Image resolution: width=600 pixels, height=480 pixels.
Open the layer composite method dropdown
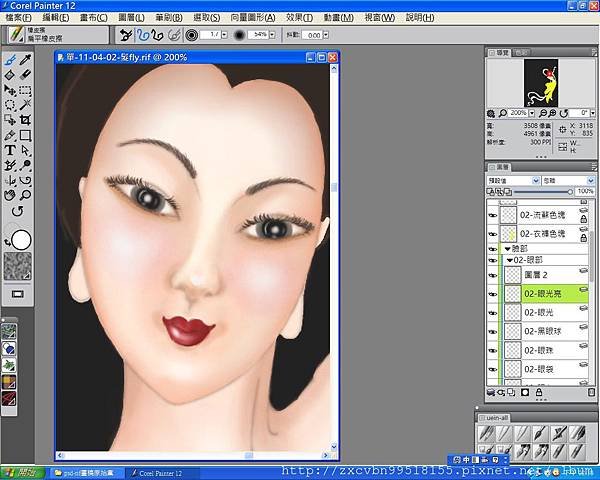(x=514, y=180)
